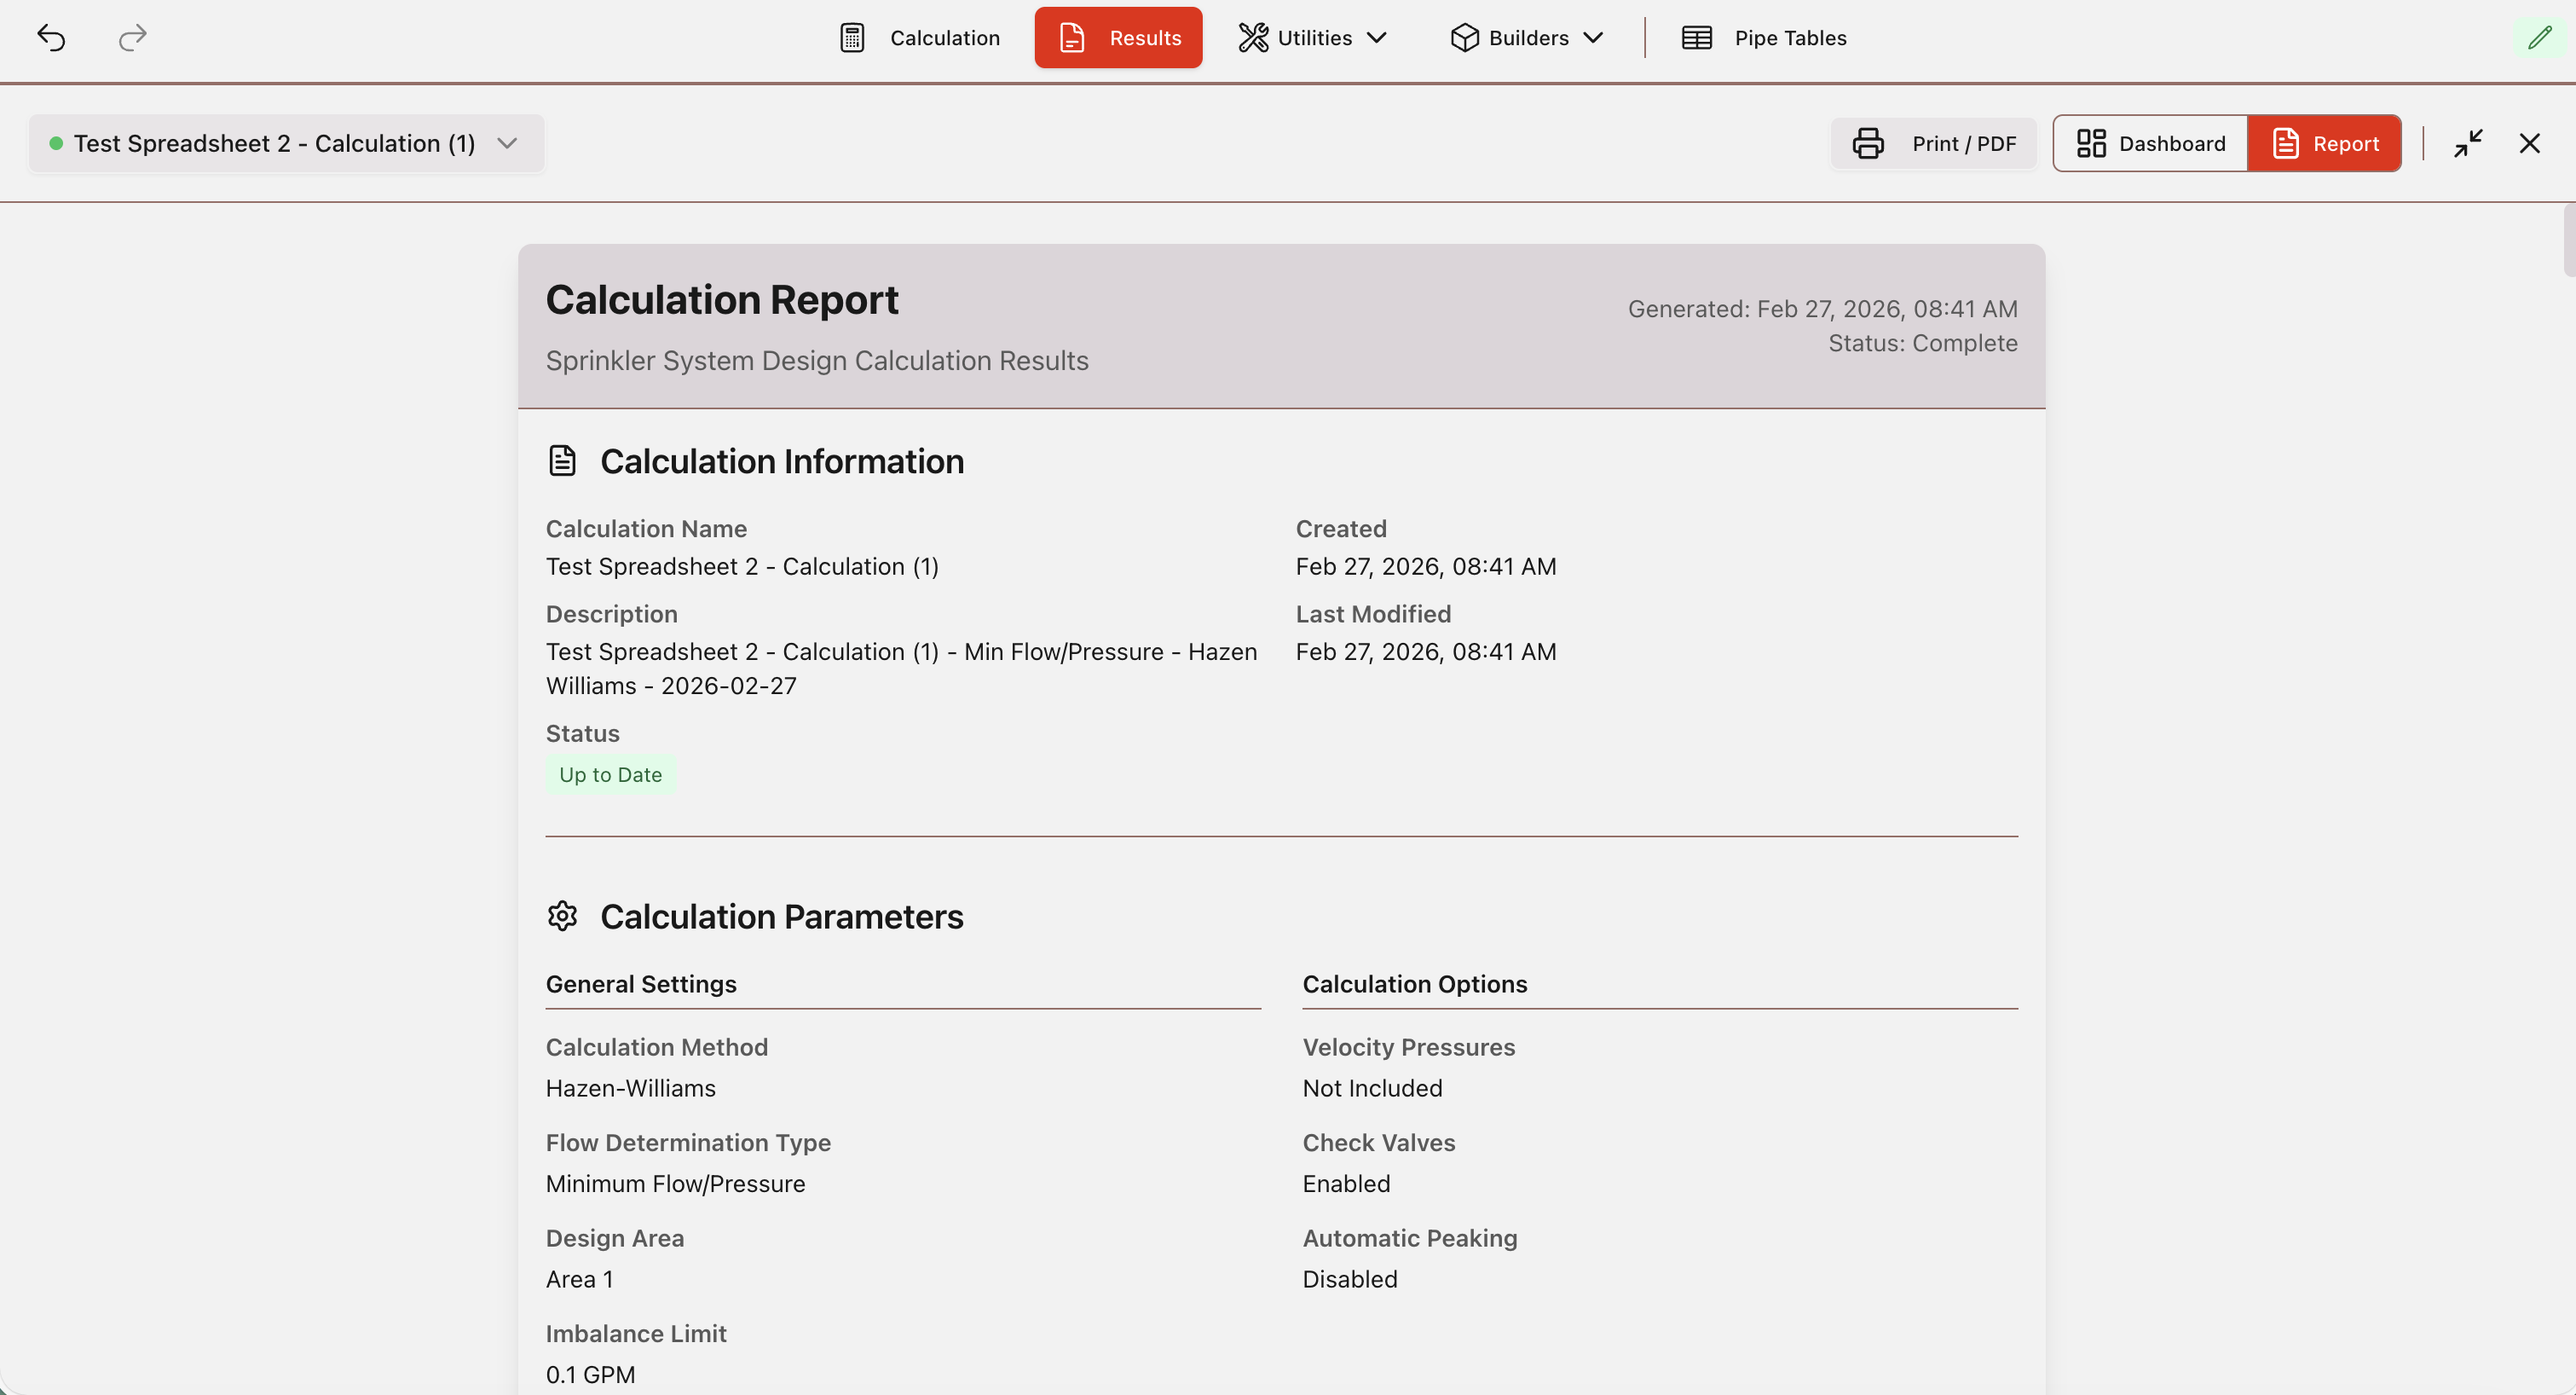
Task: Click the Generated Feb 27, 2026 timestamp
Action: [x=1822, y=309]
